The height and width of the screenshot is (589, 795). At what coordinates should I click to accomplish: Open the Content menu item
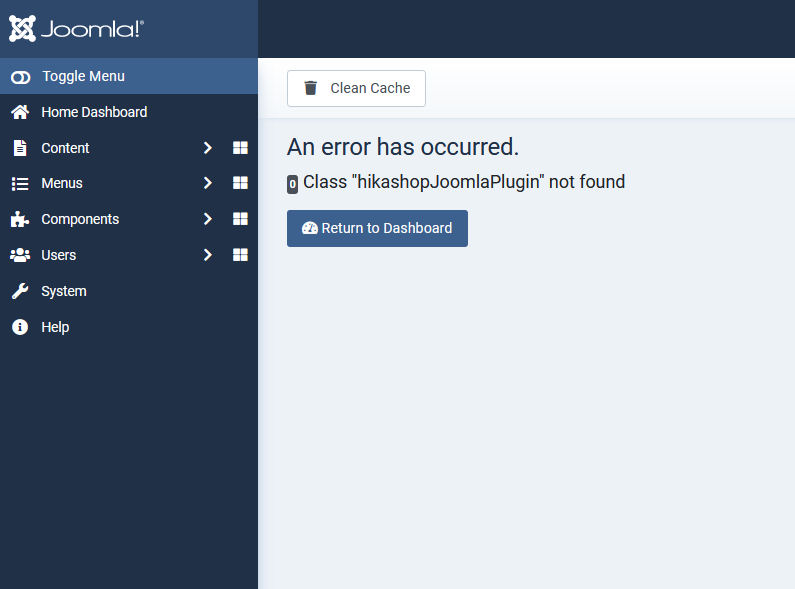point(65,148)
